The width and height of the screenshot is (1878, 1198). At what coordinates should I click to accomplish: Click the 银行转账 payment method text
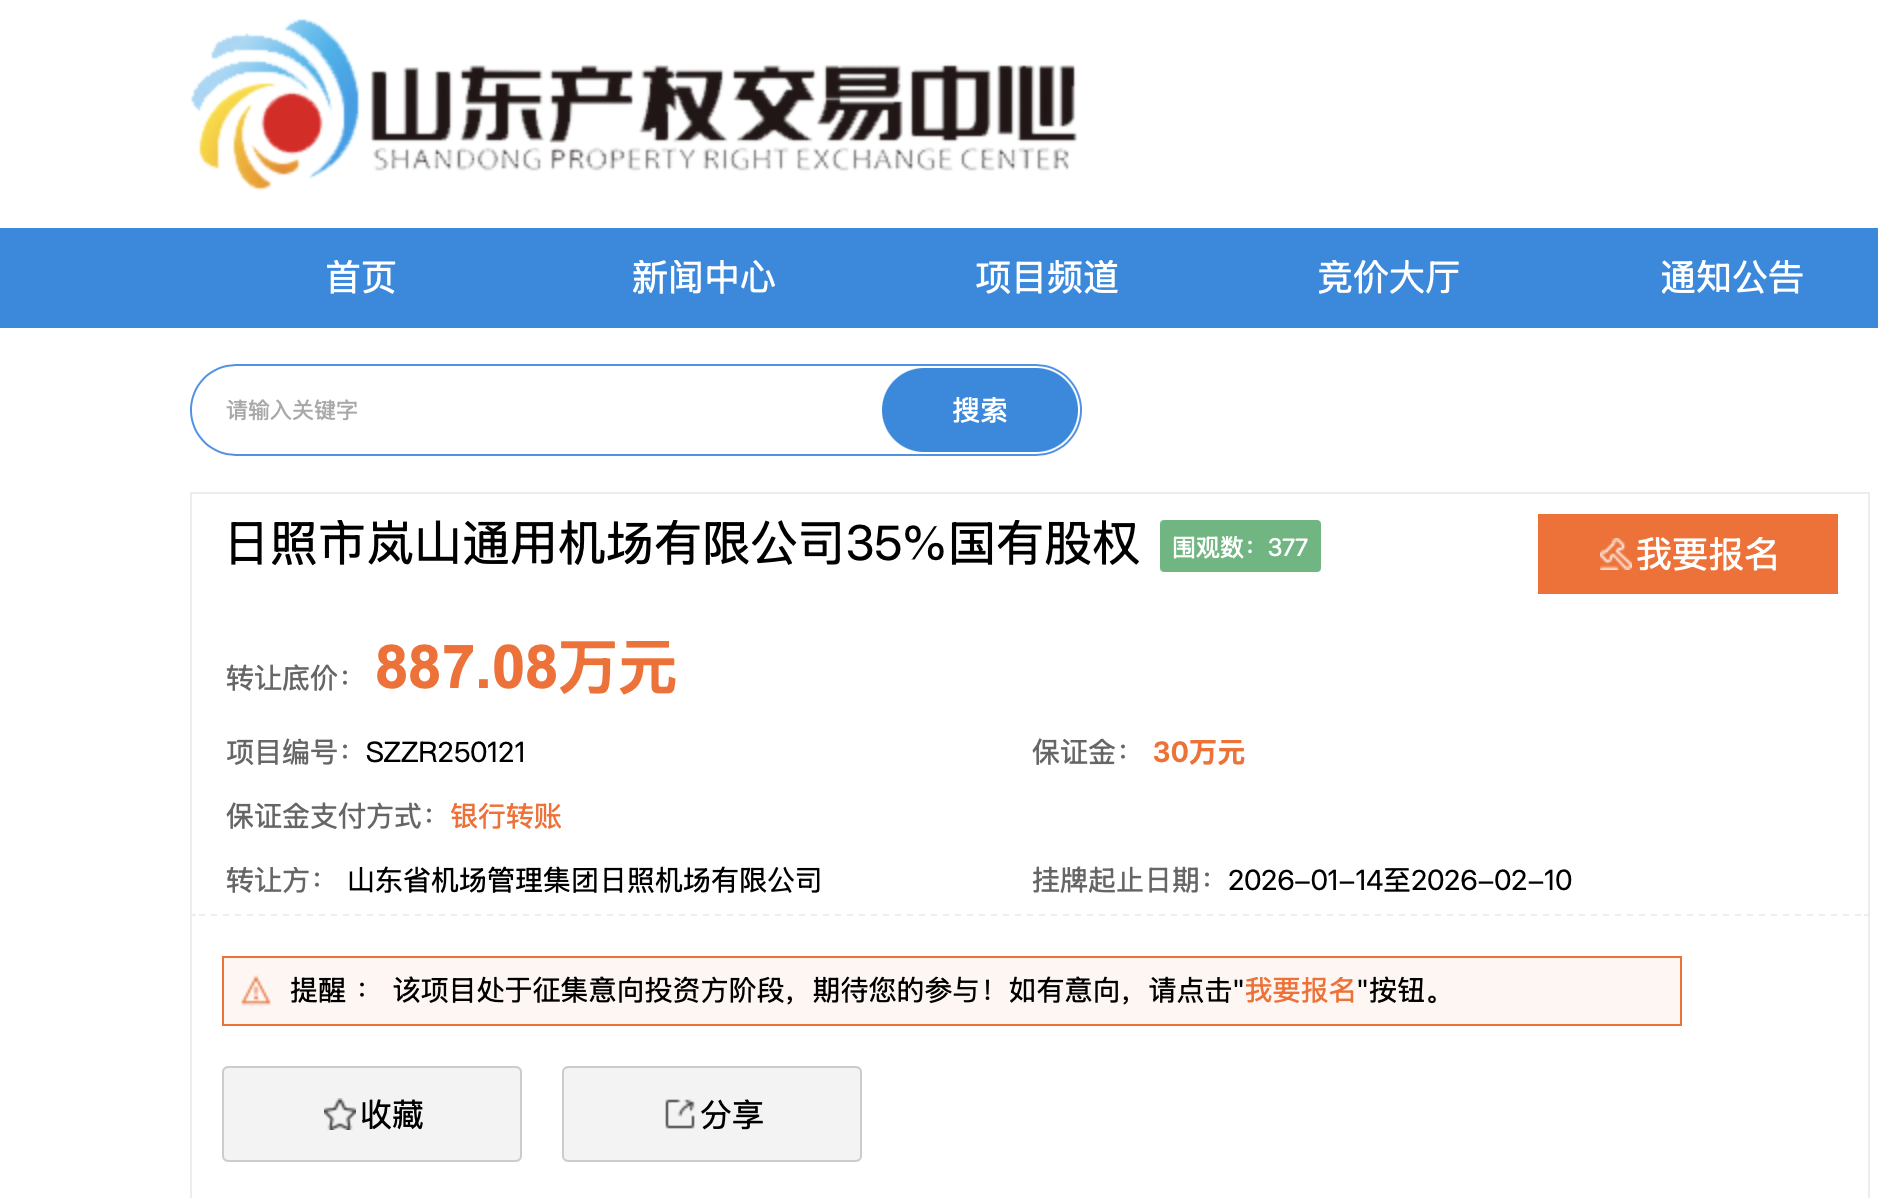pyautogui.click(x=506, y=816)
